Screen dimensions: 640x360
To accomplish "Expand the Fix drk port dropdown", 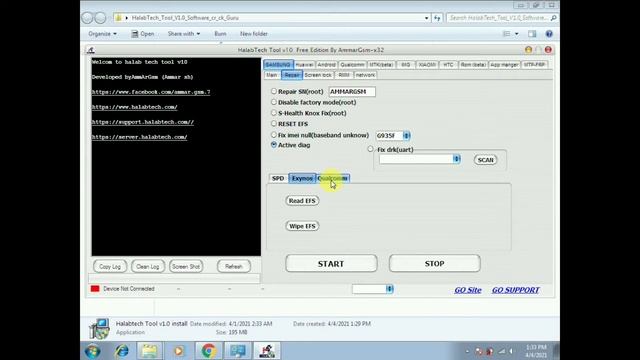I will tap(456, 159).
